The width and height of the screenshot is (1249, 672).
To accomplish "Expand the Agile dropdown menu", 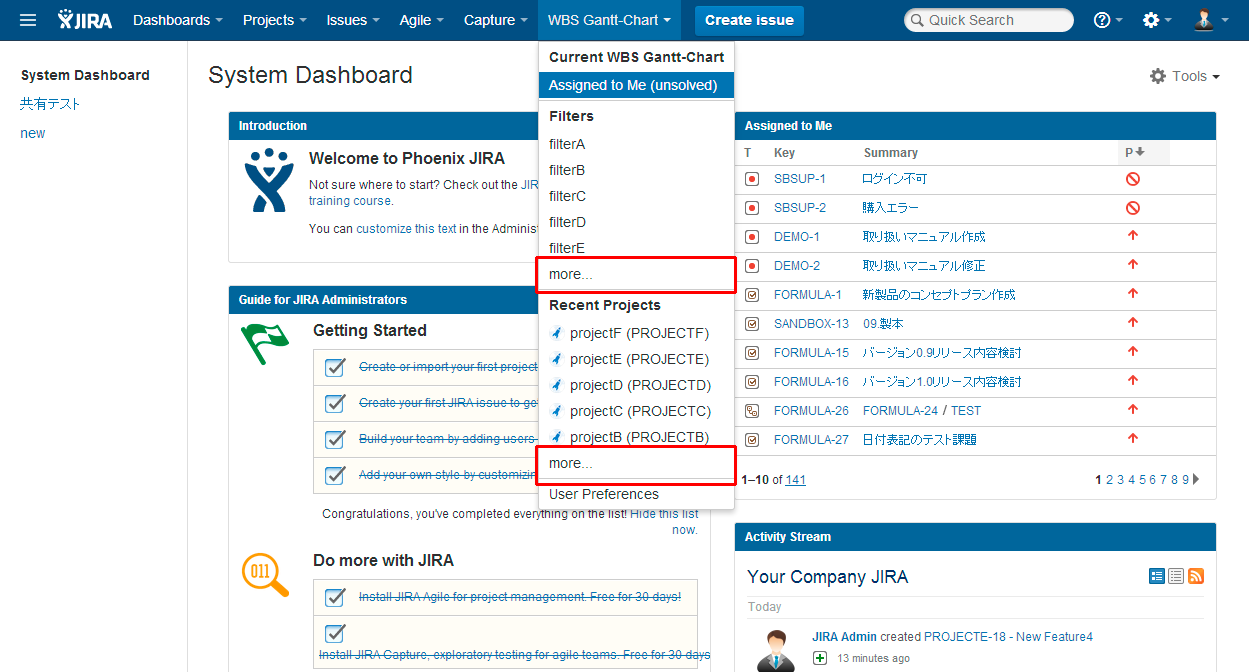I will click(x=421, y=20).
